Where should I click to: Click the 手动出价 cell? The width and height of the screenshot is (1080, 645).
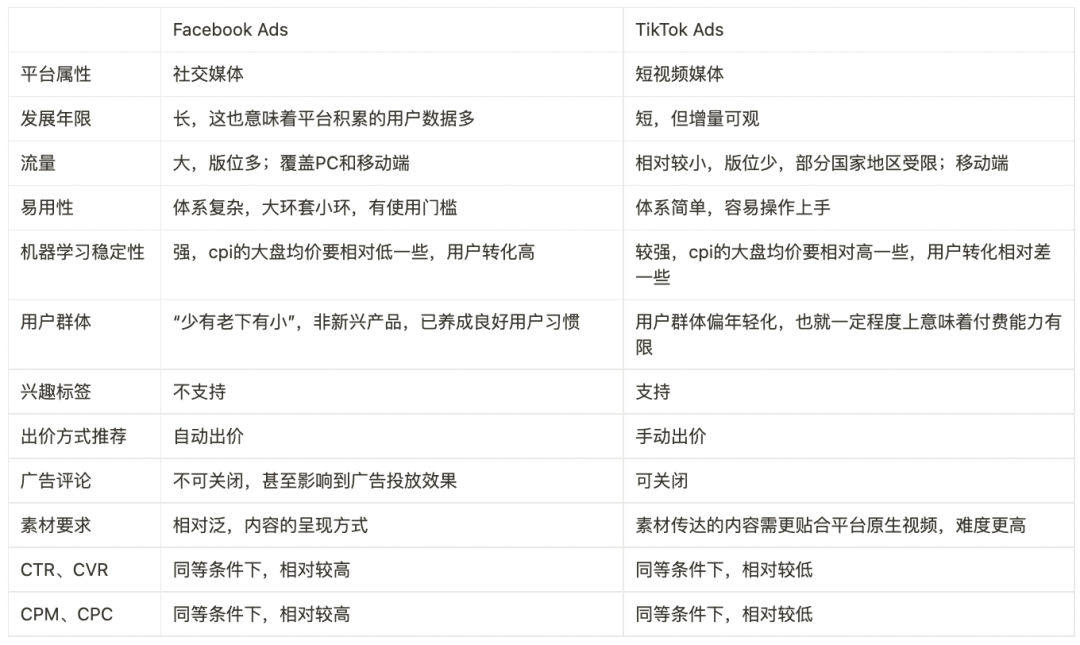click(x=670, y=436)
